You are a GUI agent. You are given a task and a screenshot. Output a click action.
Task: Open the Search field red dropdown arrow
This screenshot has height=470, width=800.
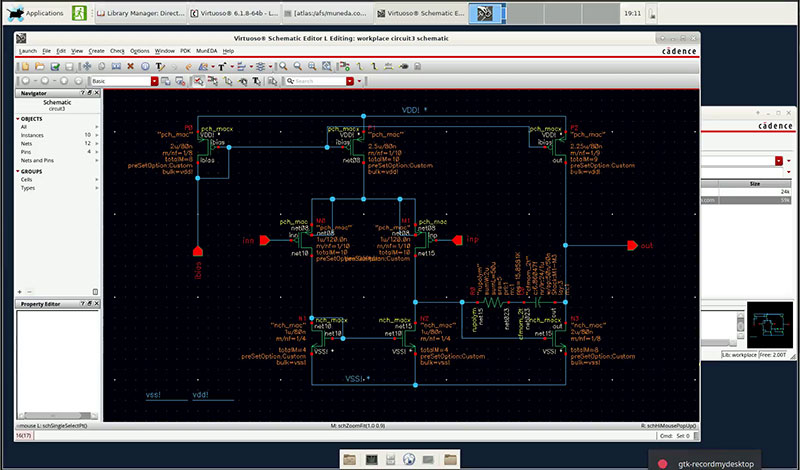tap(350, 81)
